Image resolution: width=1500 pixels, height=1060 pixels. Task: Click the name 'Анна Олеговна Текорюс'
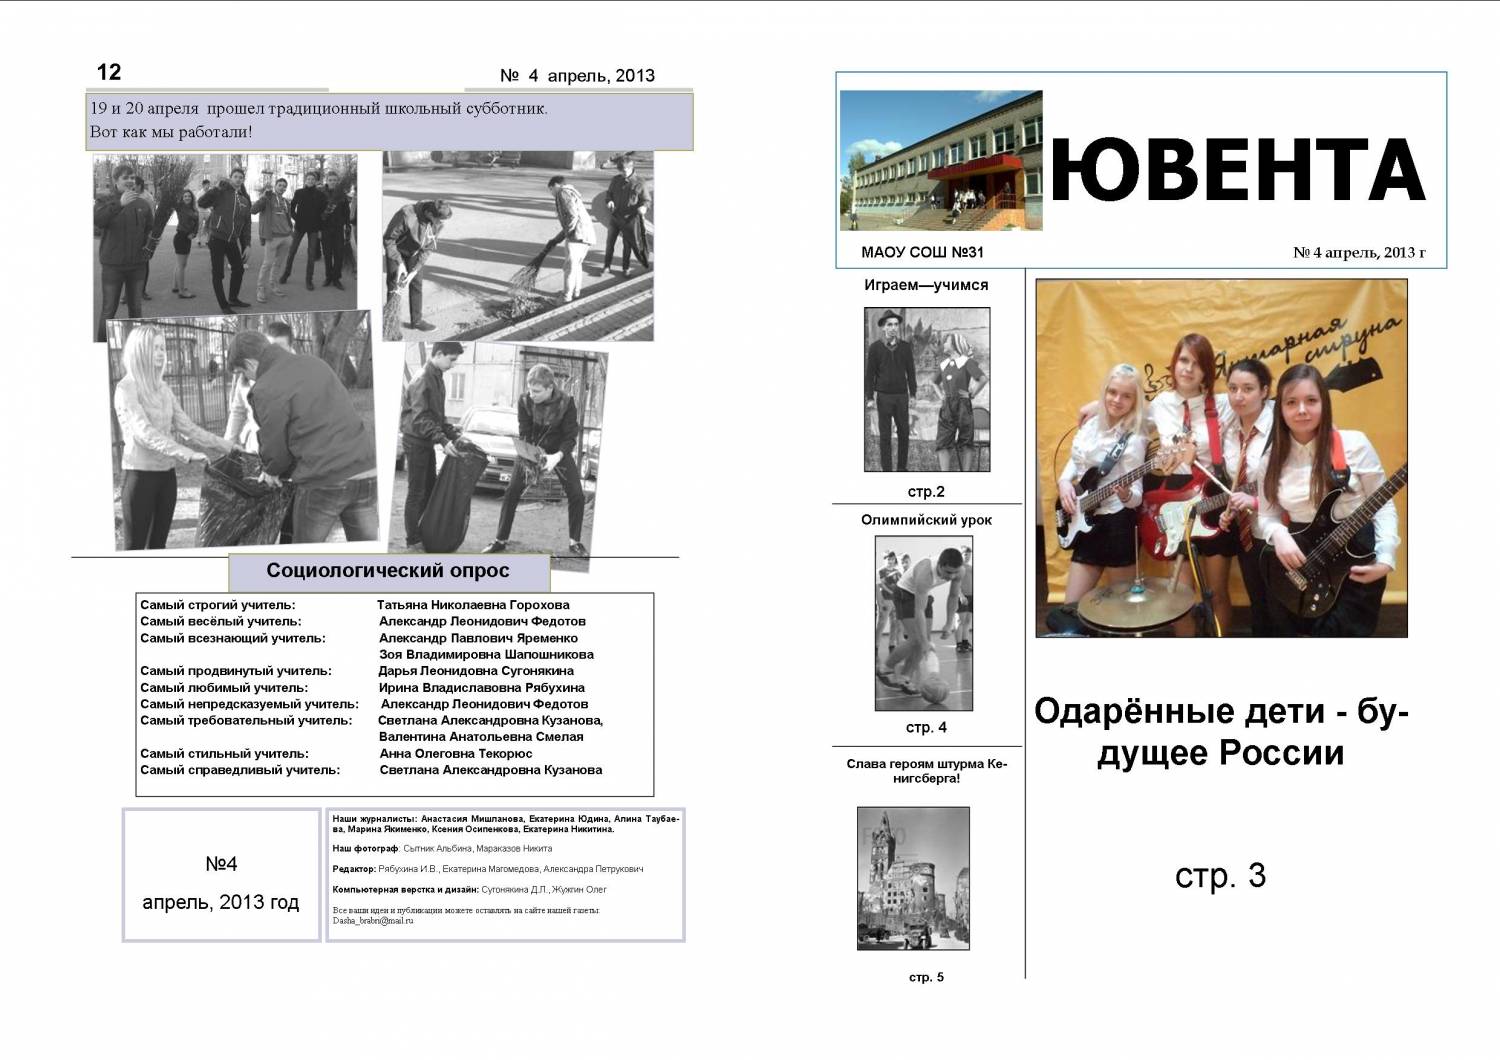(456, 754)
